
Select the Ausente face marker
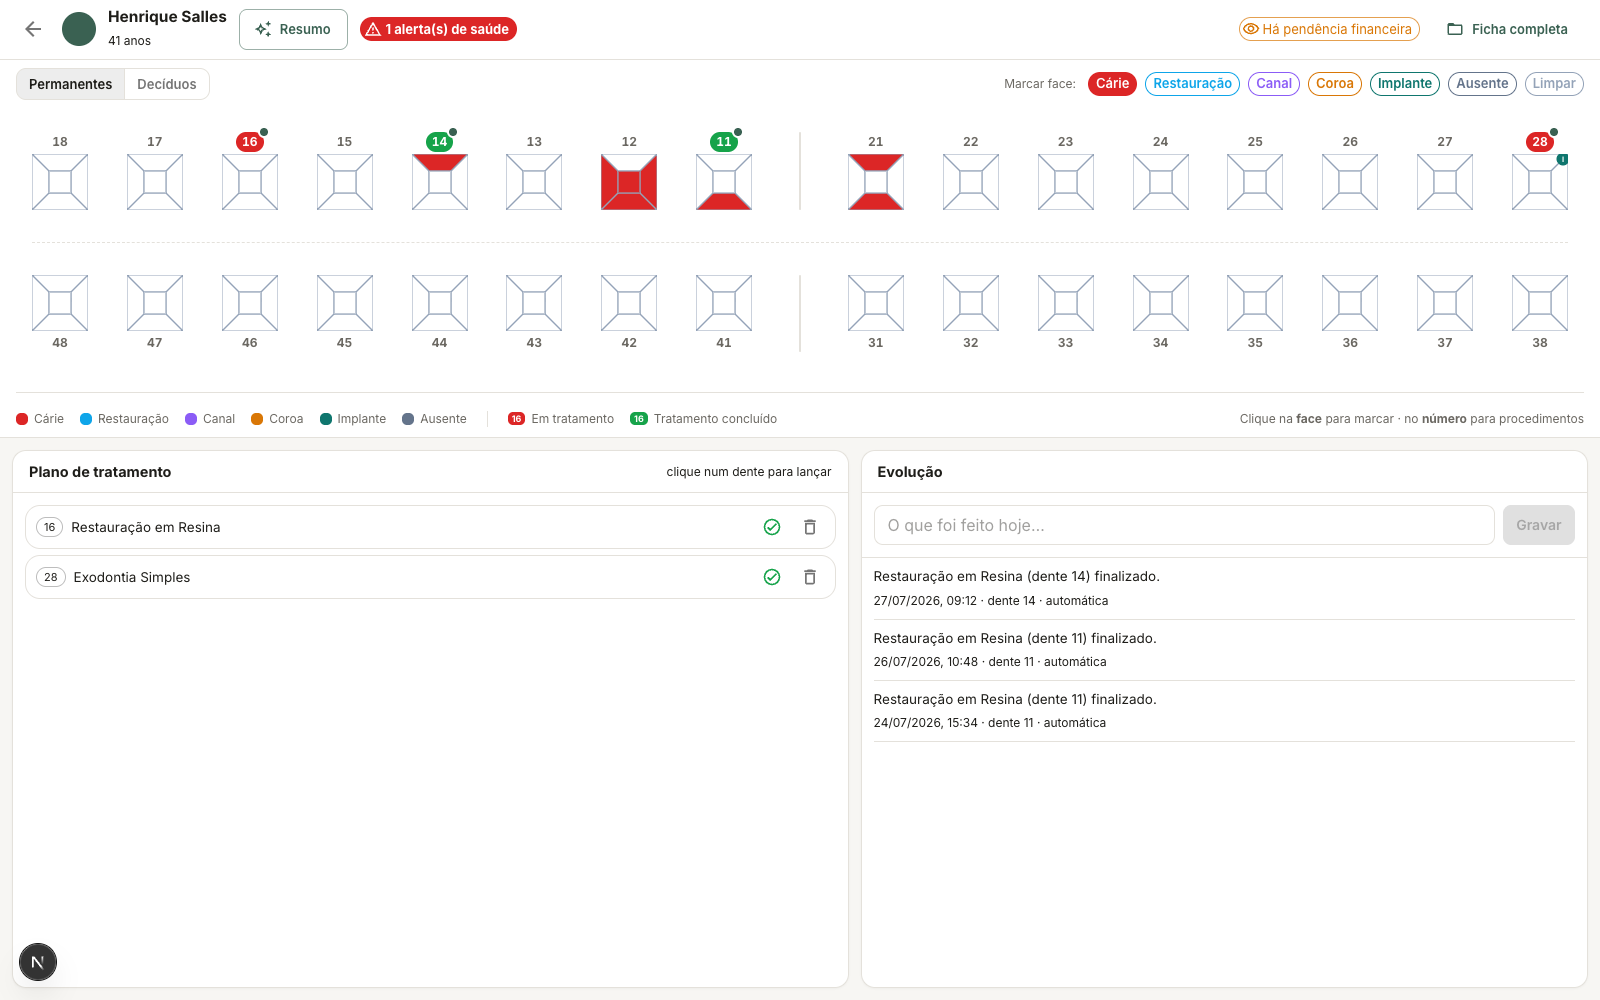[x=1482, y=84]
